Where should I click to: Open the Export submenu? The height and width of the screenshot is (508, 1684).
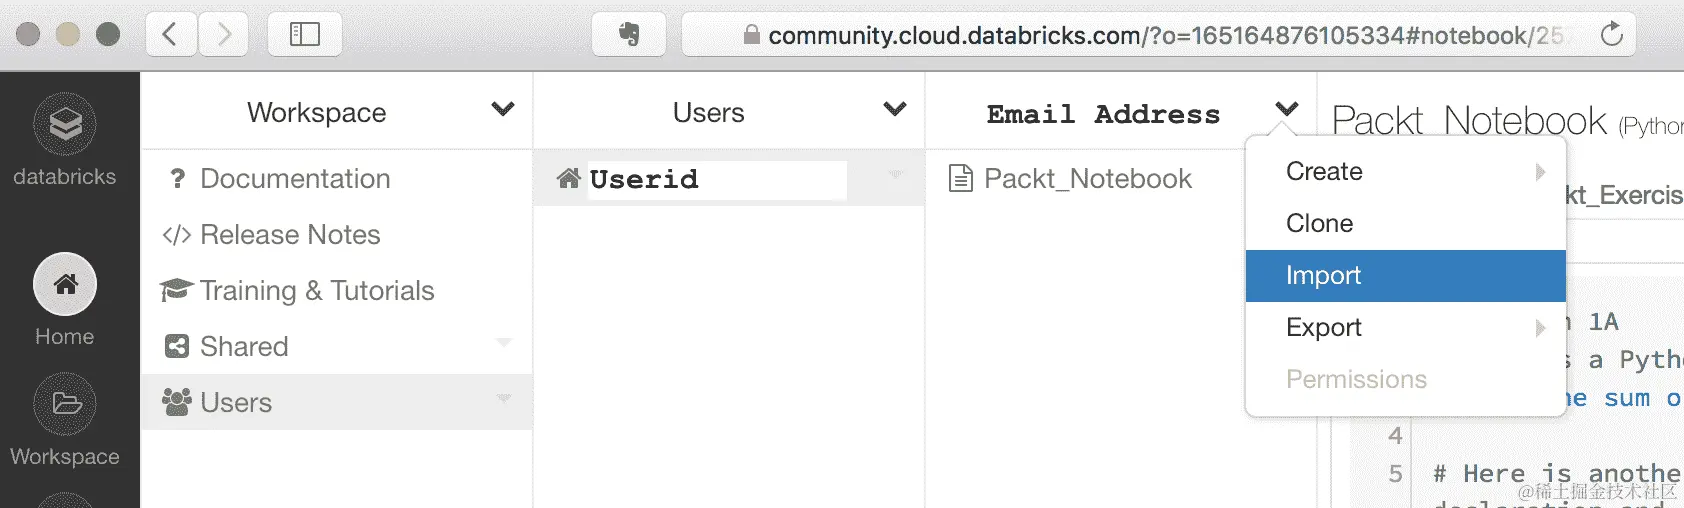[1324, 328]
